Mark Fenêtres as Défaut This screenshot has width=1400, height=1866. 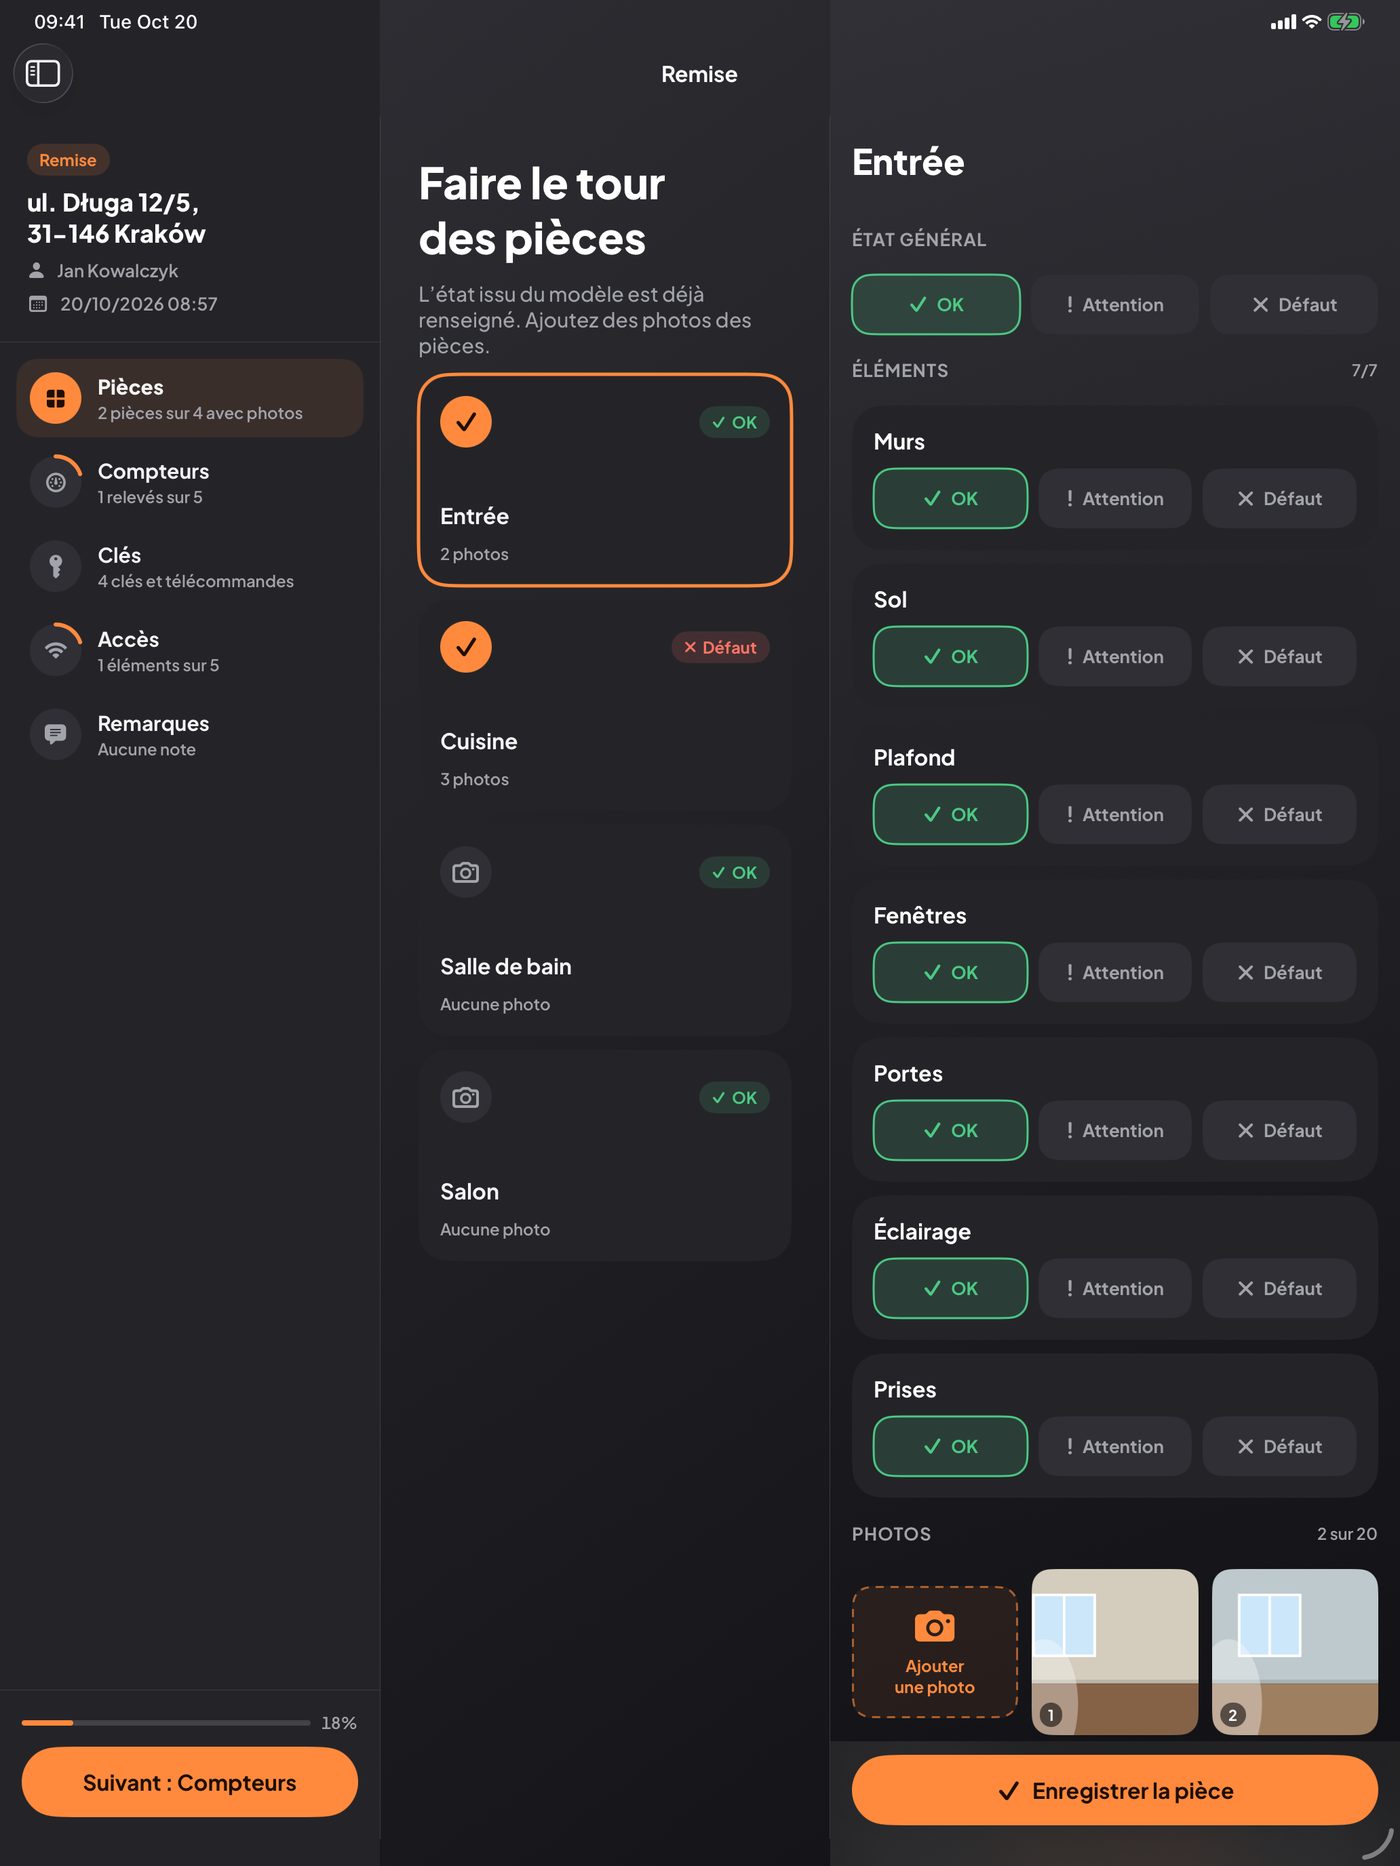point(1279,972)
